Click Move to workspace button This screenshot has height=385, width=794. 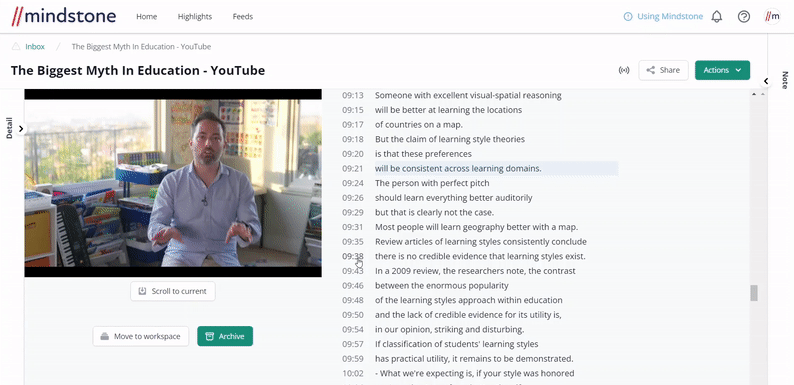pos(141,336)
